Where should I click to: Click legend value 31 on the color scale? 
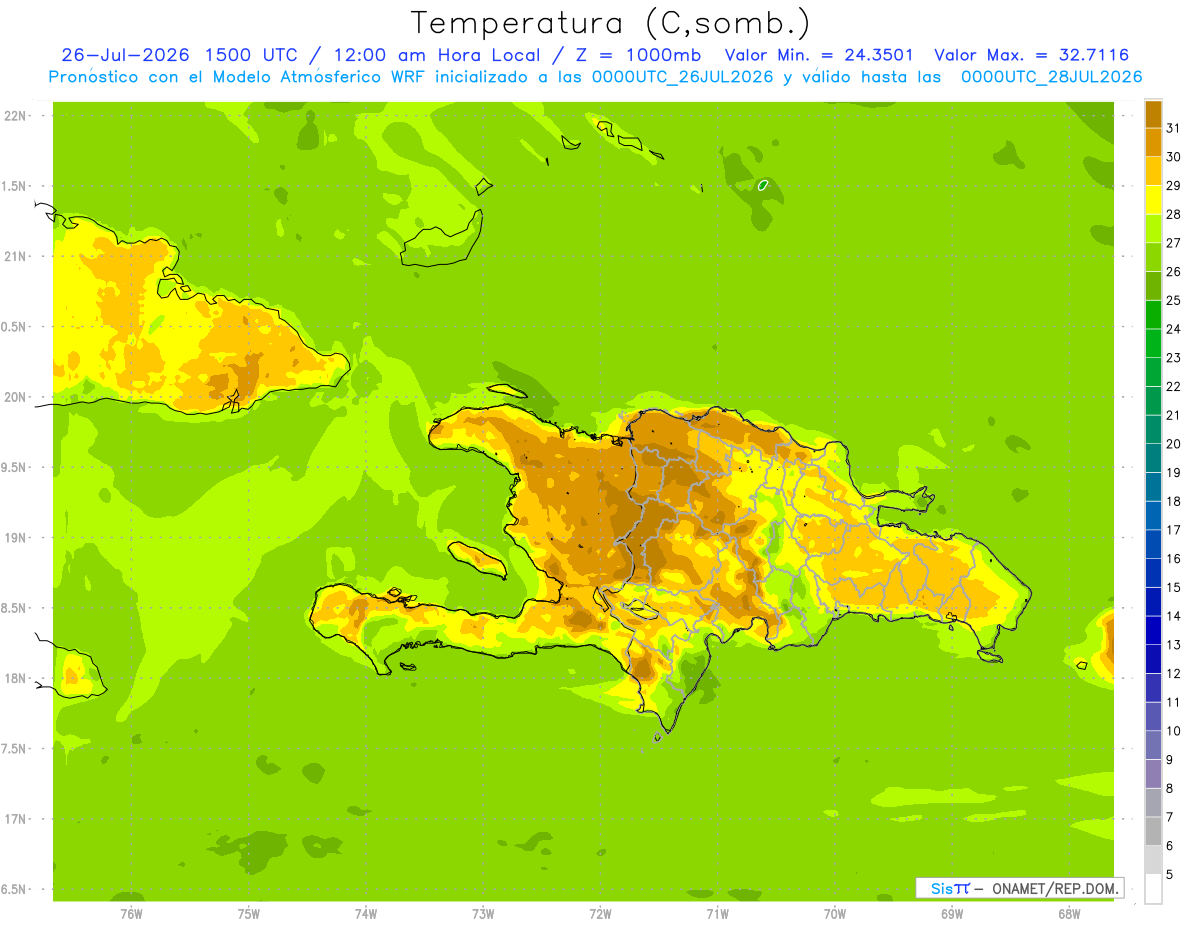click(x=1174, y=128)
